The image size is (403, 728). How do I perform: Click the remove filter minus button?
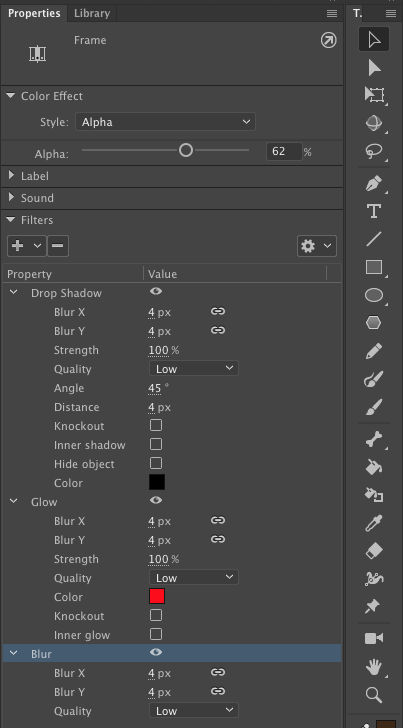58,246
